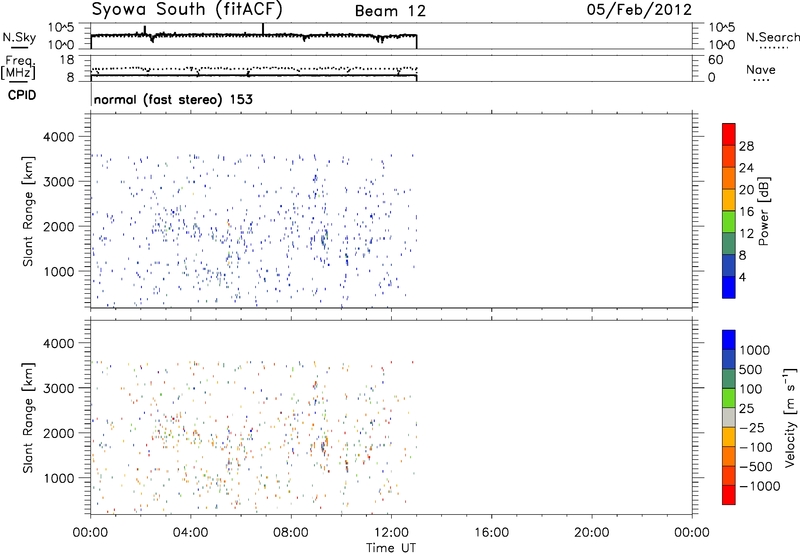Viewport: 800px width, 554px height.
Task: Pick the green 12–16 dB Power swatch
Action: pyautogui.click(x=729, y=222)
